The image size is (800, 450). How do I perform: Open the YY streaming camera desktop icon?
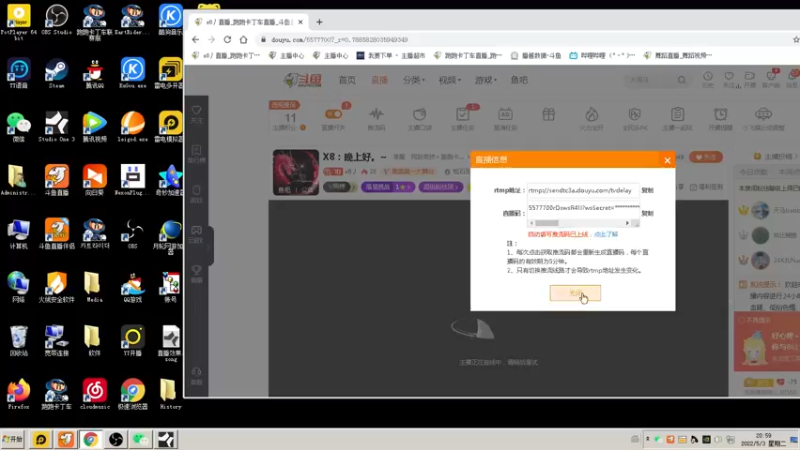point(133,340)
